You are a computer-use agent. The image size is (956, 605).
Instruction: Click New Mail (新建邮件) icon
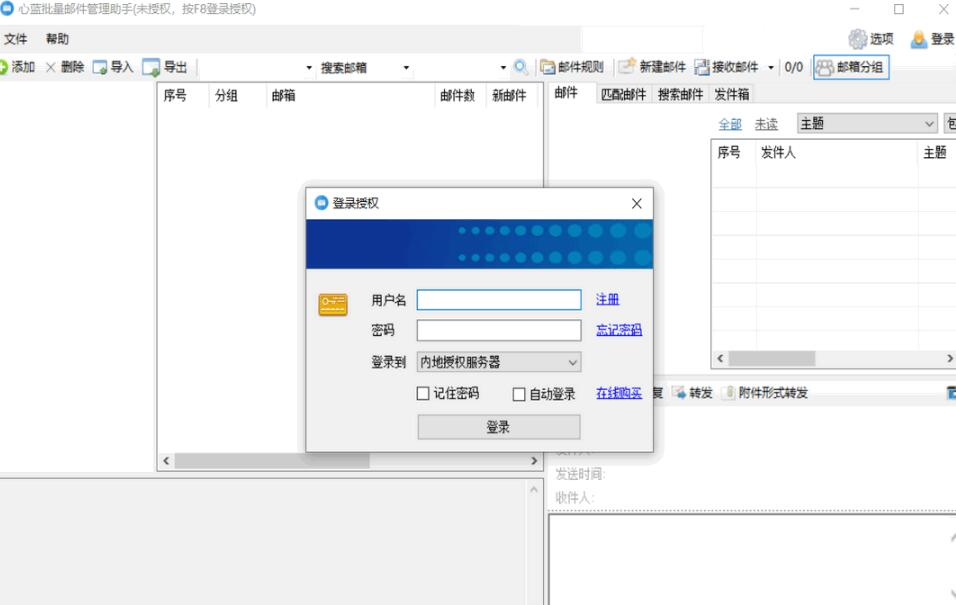(627, 66)
